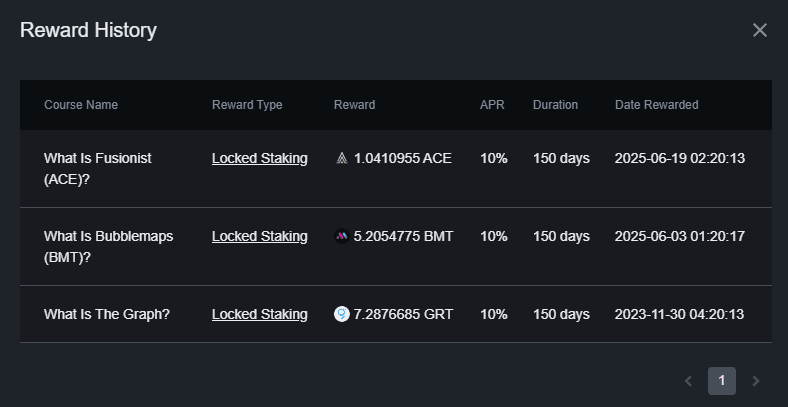Screen dimensions: 788x407
Task: Click the Date Rewarded column header
Action: (x=656, y=105)
